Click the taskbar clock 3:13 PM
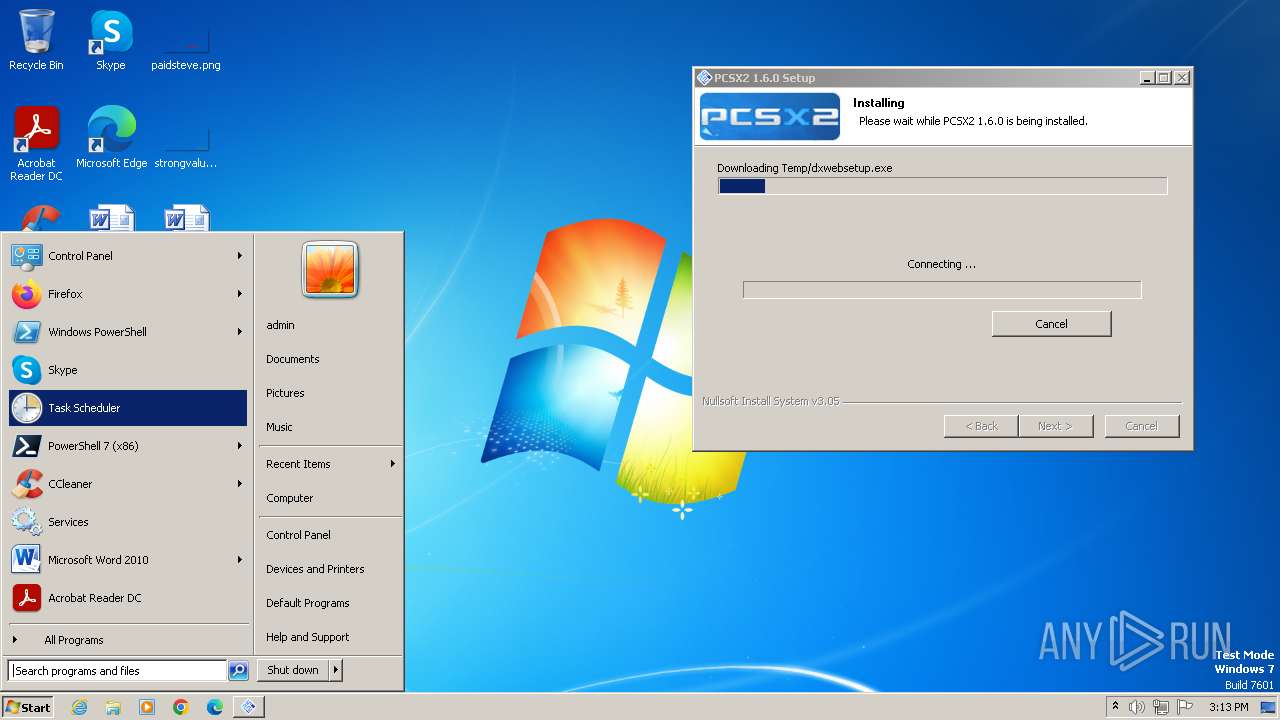This screenshot has width=1280, height=720. [x=1228, y=707]
